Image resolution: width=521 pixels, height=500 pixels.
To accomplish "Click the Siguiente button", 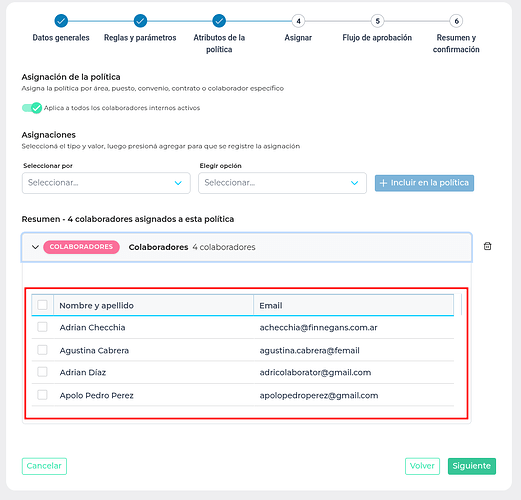I will 472,466.
